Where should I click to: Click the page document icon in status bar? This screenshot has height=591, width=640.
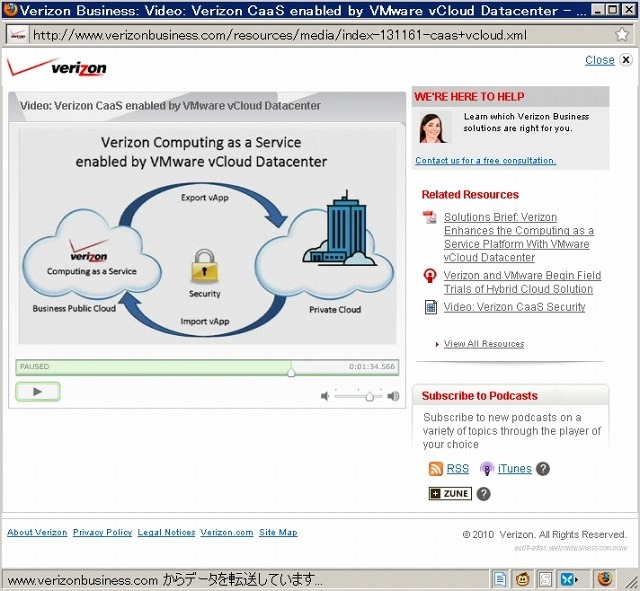[500, 579]
